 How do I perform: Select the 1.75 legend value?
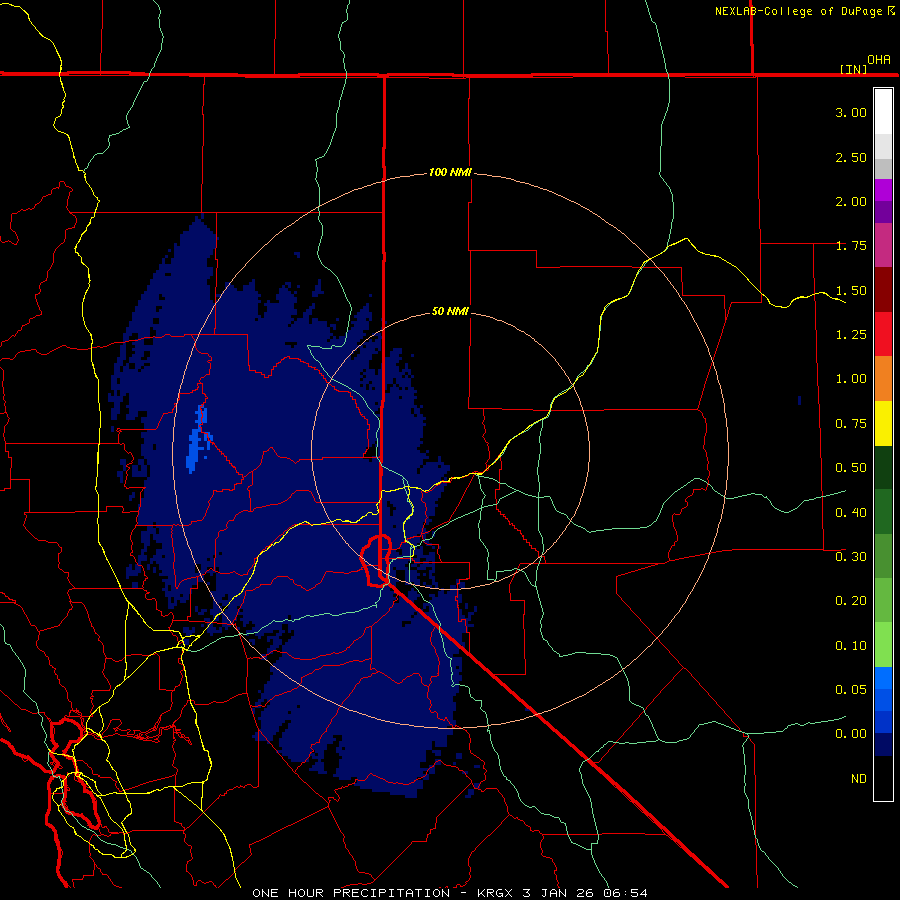pyautogui.click(x=851, y=246)
